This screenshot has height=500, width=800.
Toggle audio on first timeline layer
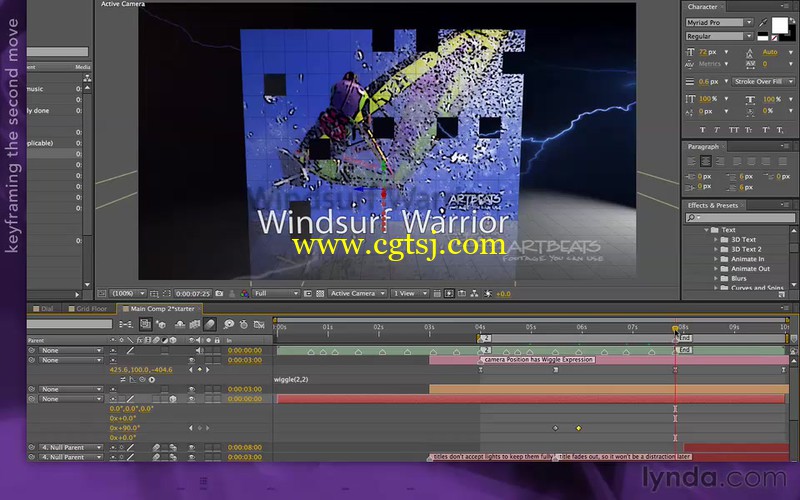198,351
